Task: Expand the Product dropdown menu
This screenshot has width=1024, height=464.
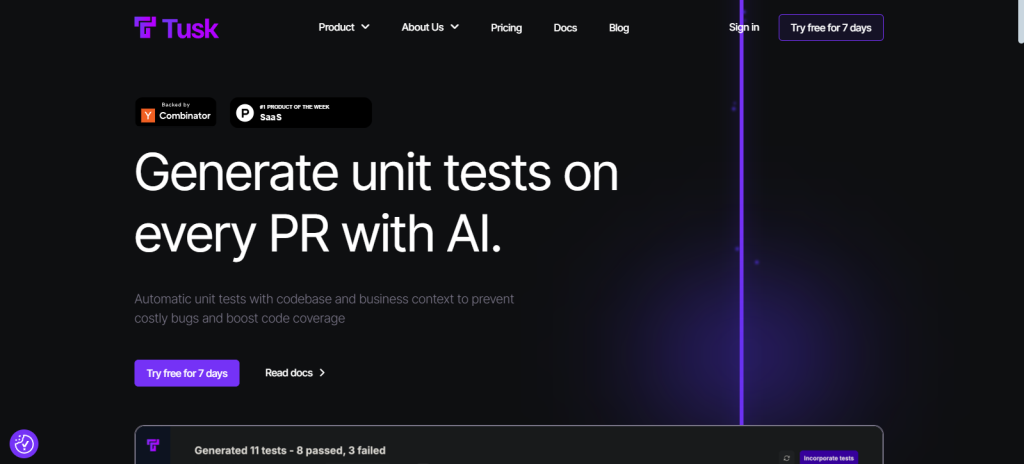Action: (344, 27)
